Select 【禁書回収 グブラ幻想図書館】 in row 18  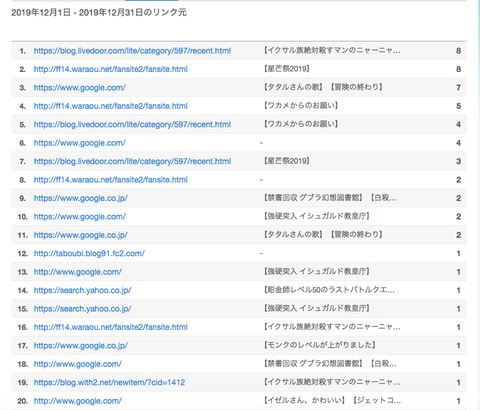click(x=313, y=364)
